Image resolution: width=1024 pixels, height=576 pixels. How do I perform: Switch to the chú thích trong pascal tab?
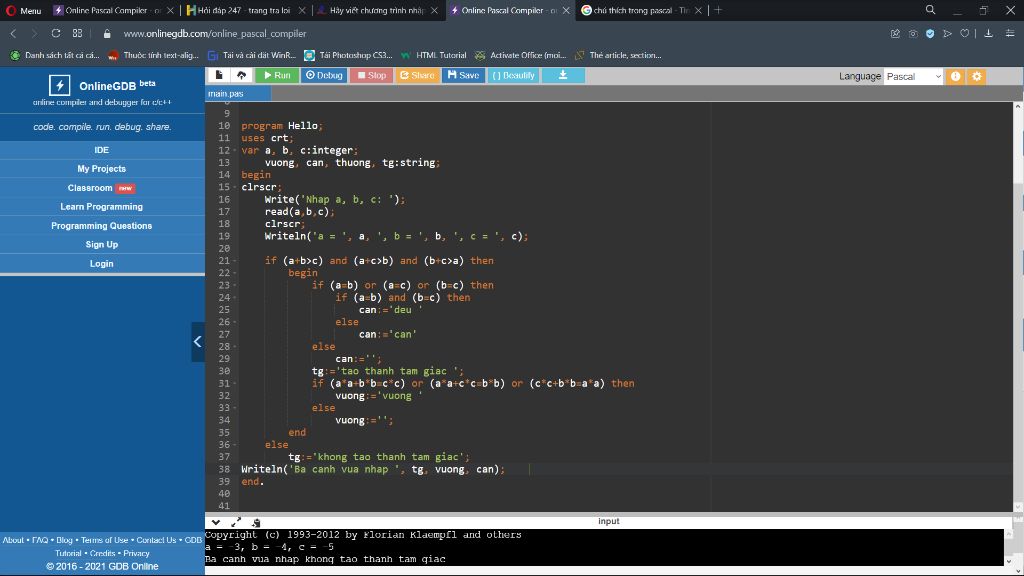tap(641, 10)
